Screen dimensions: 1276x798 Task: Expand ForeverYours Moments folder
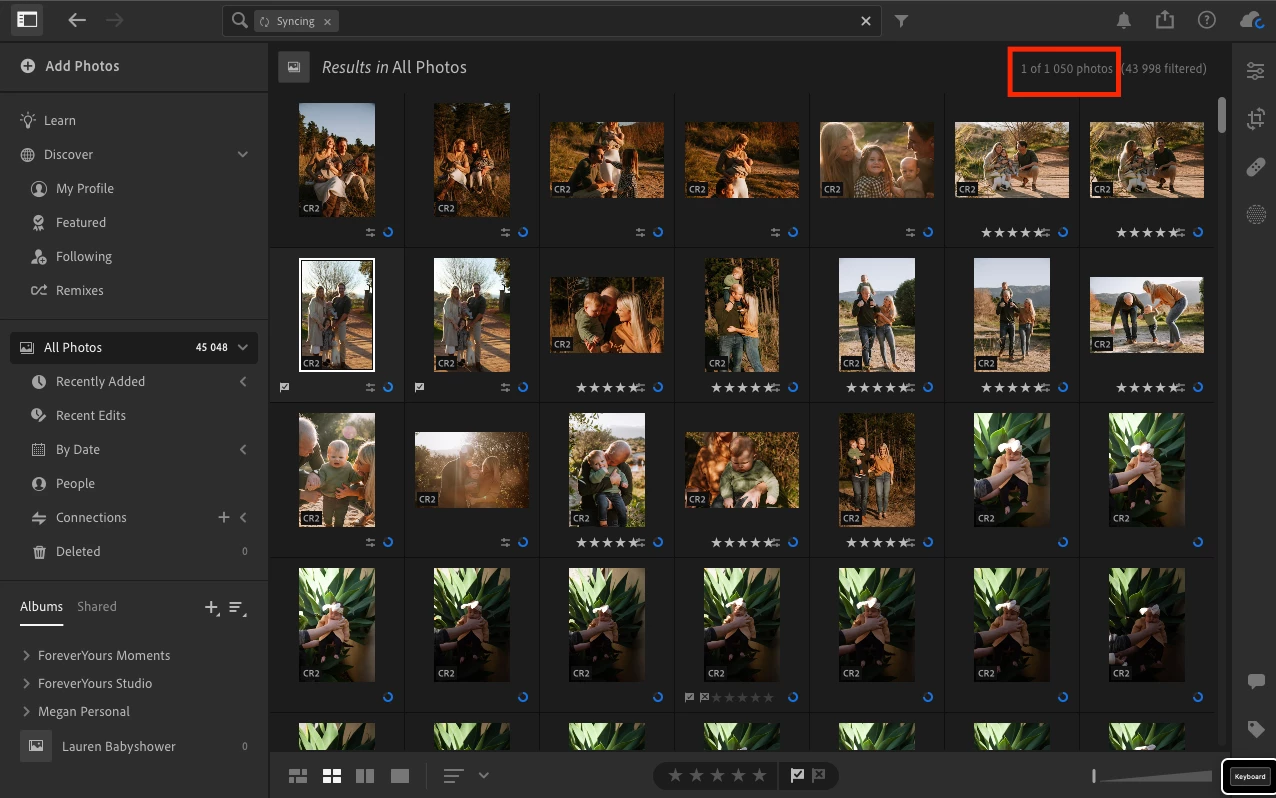[26, 656]
